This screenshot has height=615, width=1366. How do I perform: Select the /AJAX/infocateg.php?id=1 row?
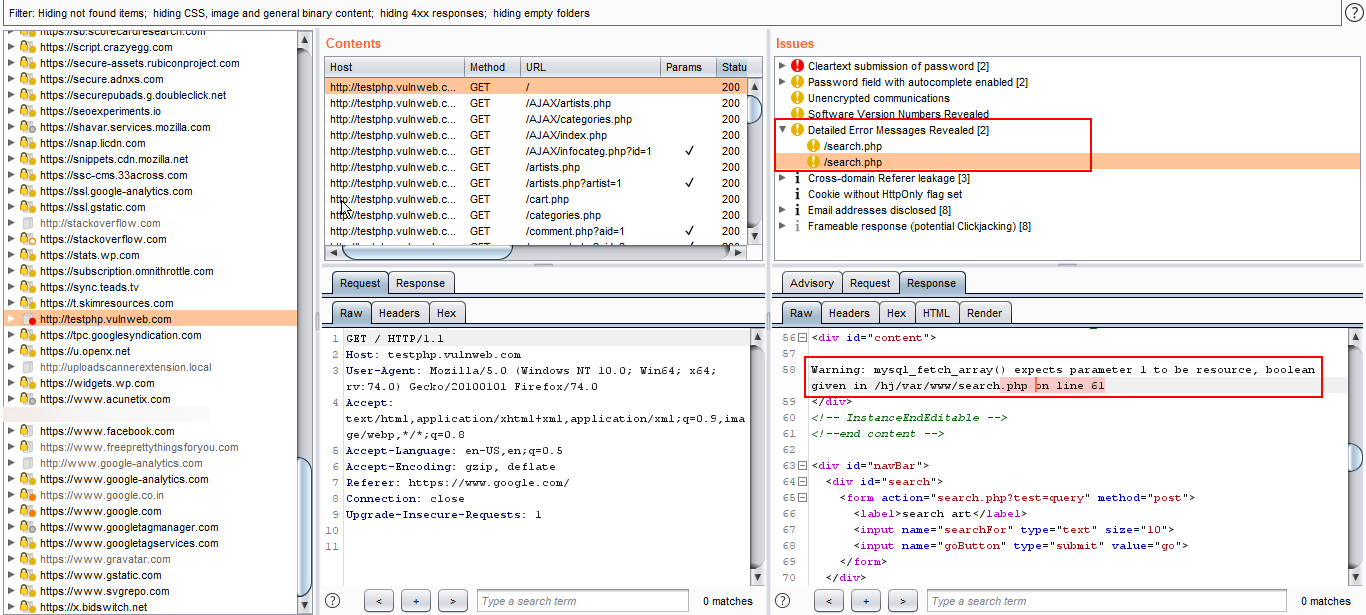point(536,151)
